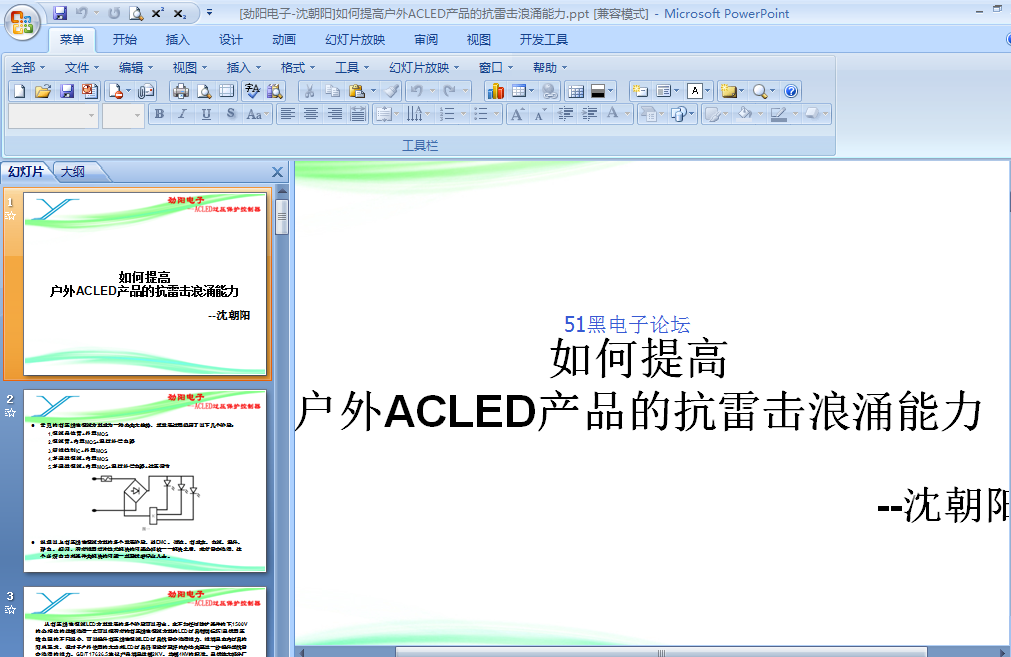Click the line spacing icon
The height and width of the screenshot is (657, 1011).
pos(385,114)
